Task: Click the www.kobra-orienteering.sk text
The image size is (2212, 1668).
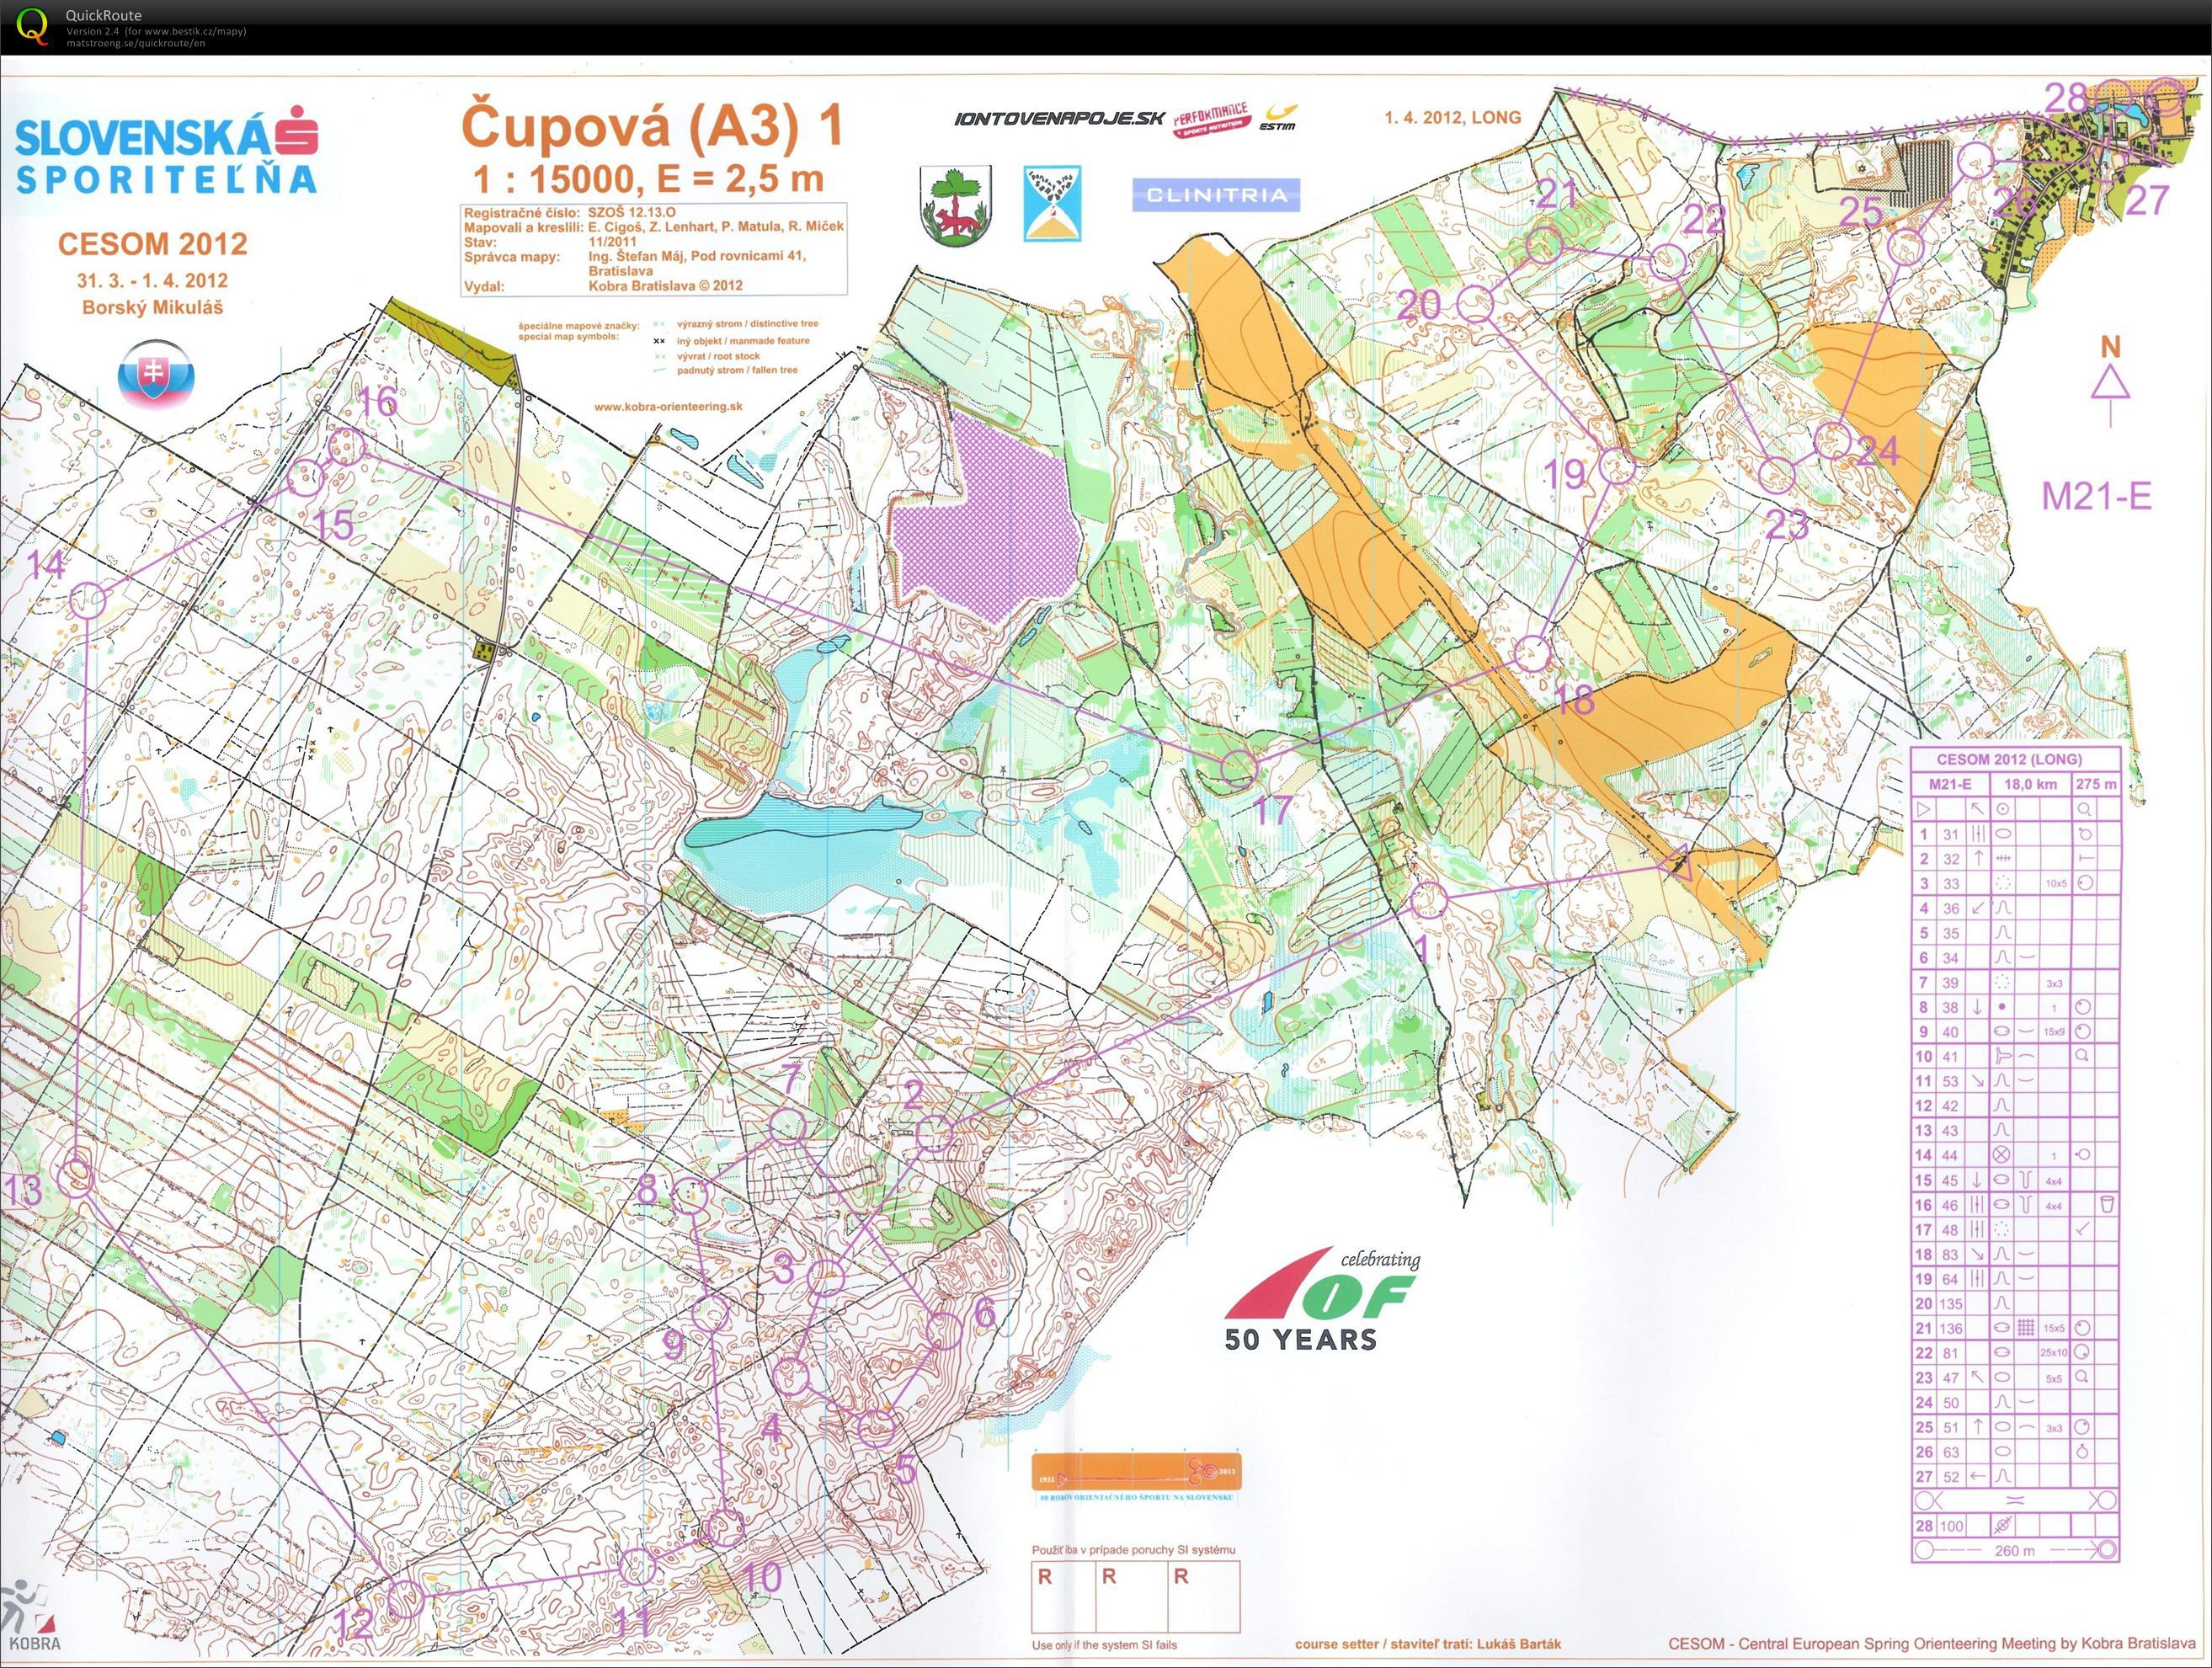Action: tap(668, 407)
